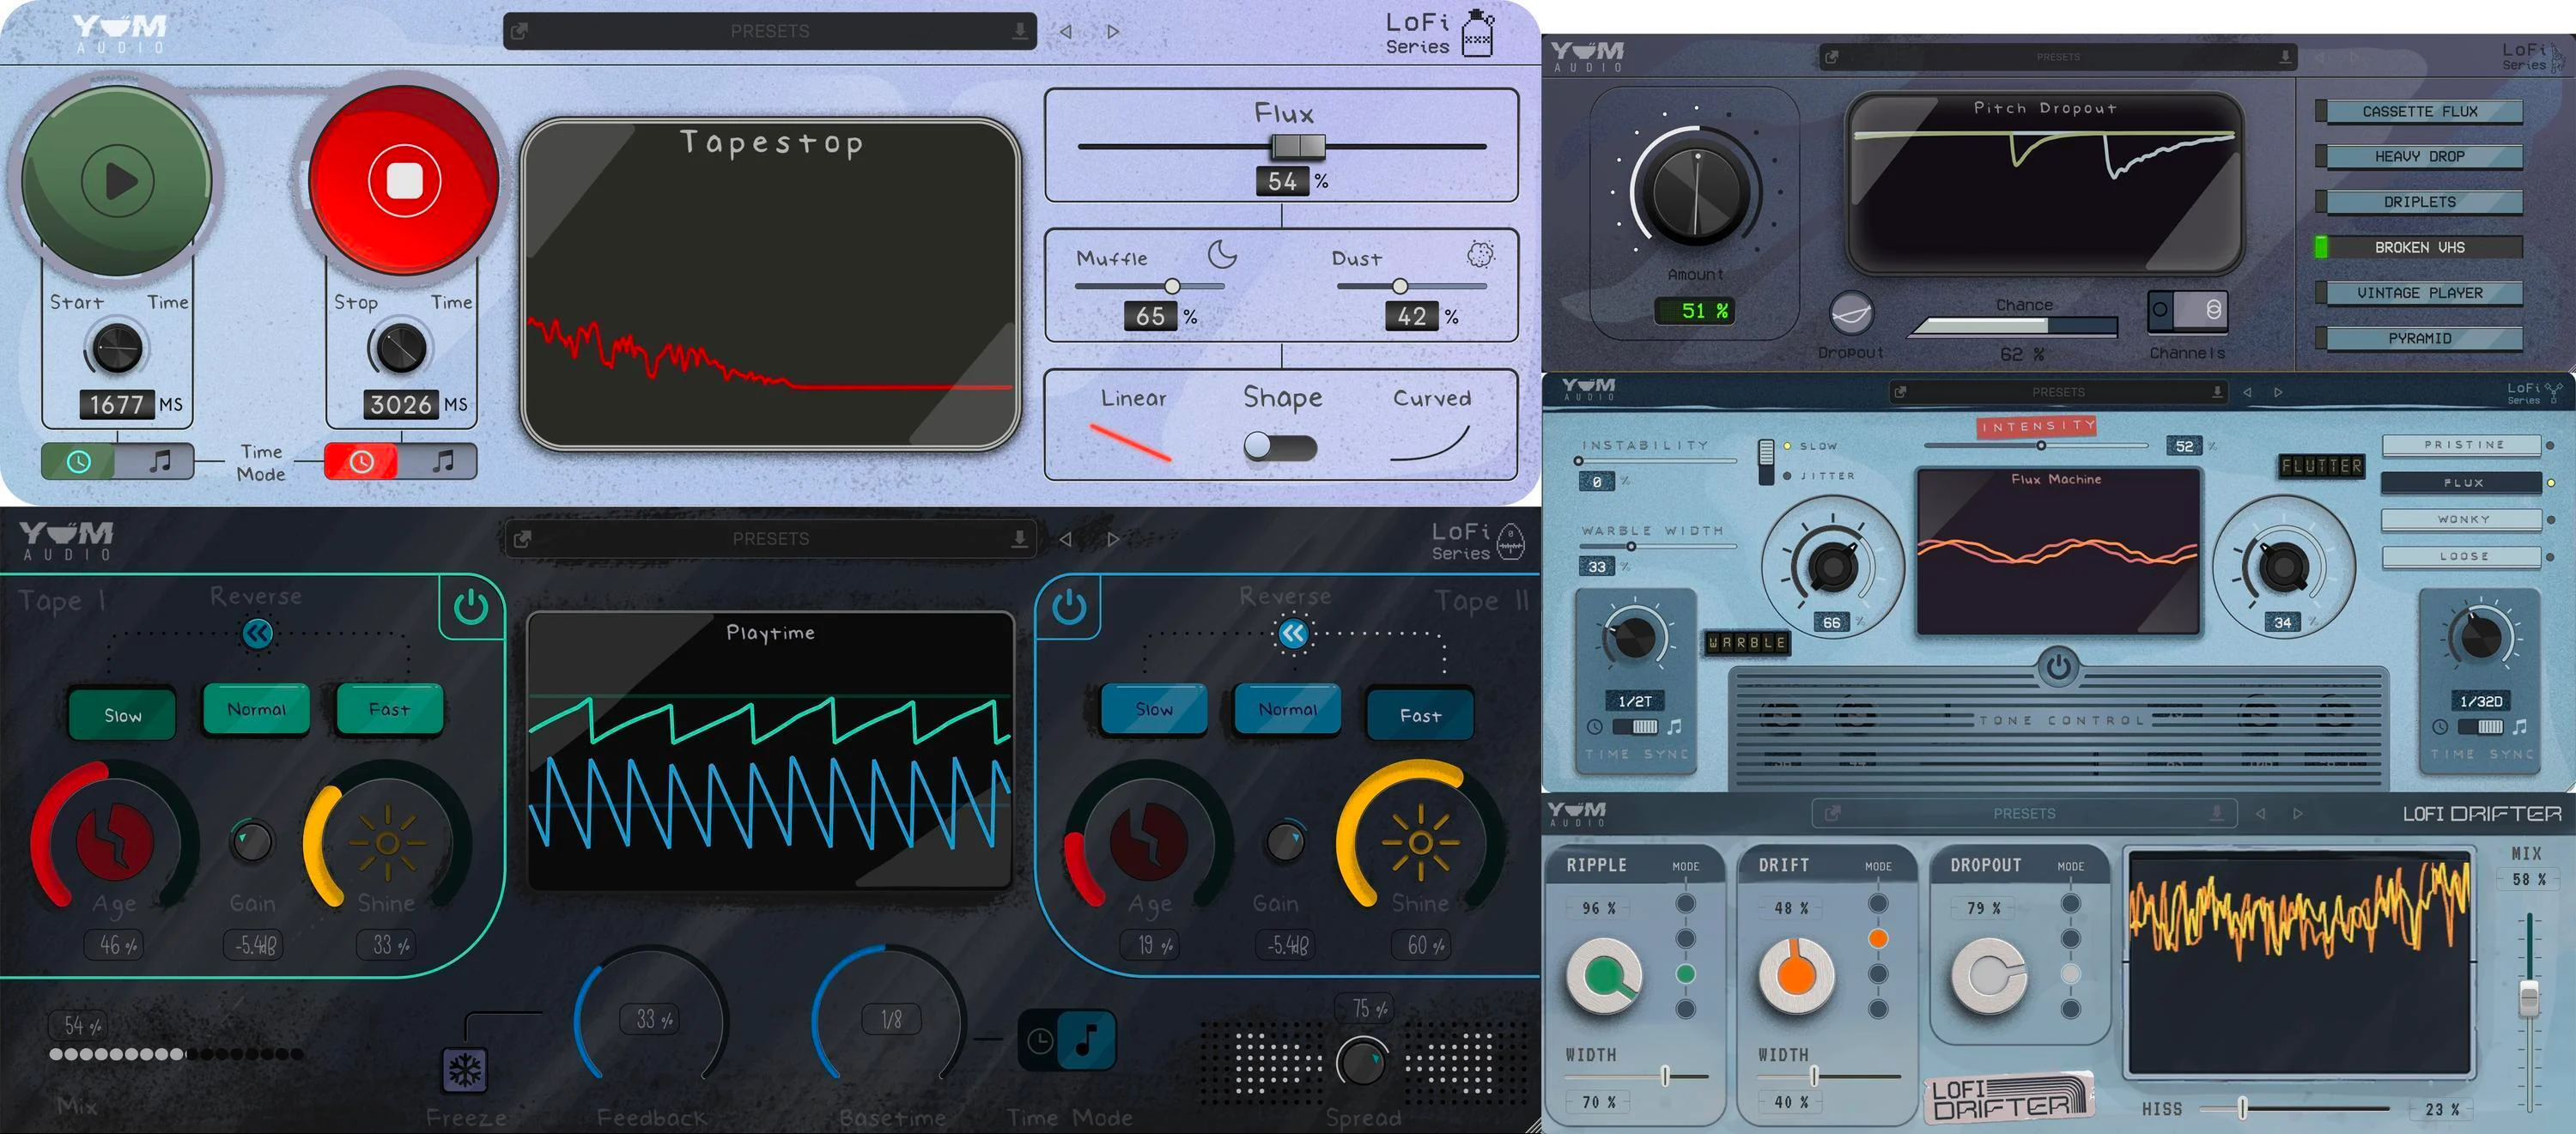Viewport: 2576px width, 1134px height.
Task: Click the Pitch Dropout Amount knob
Action: pyautogui.click(x=1696, y=192)
